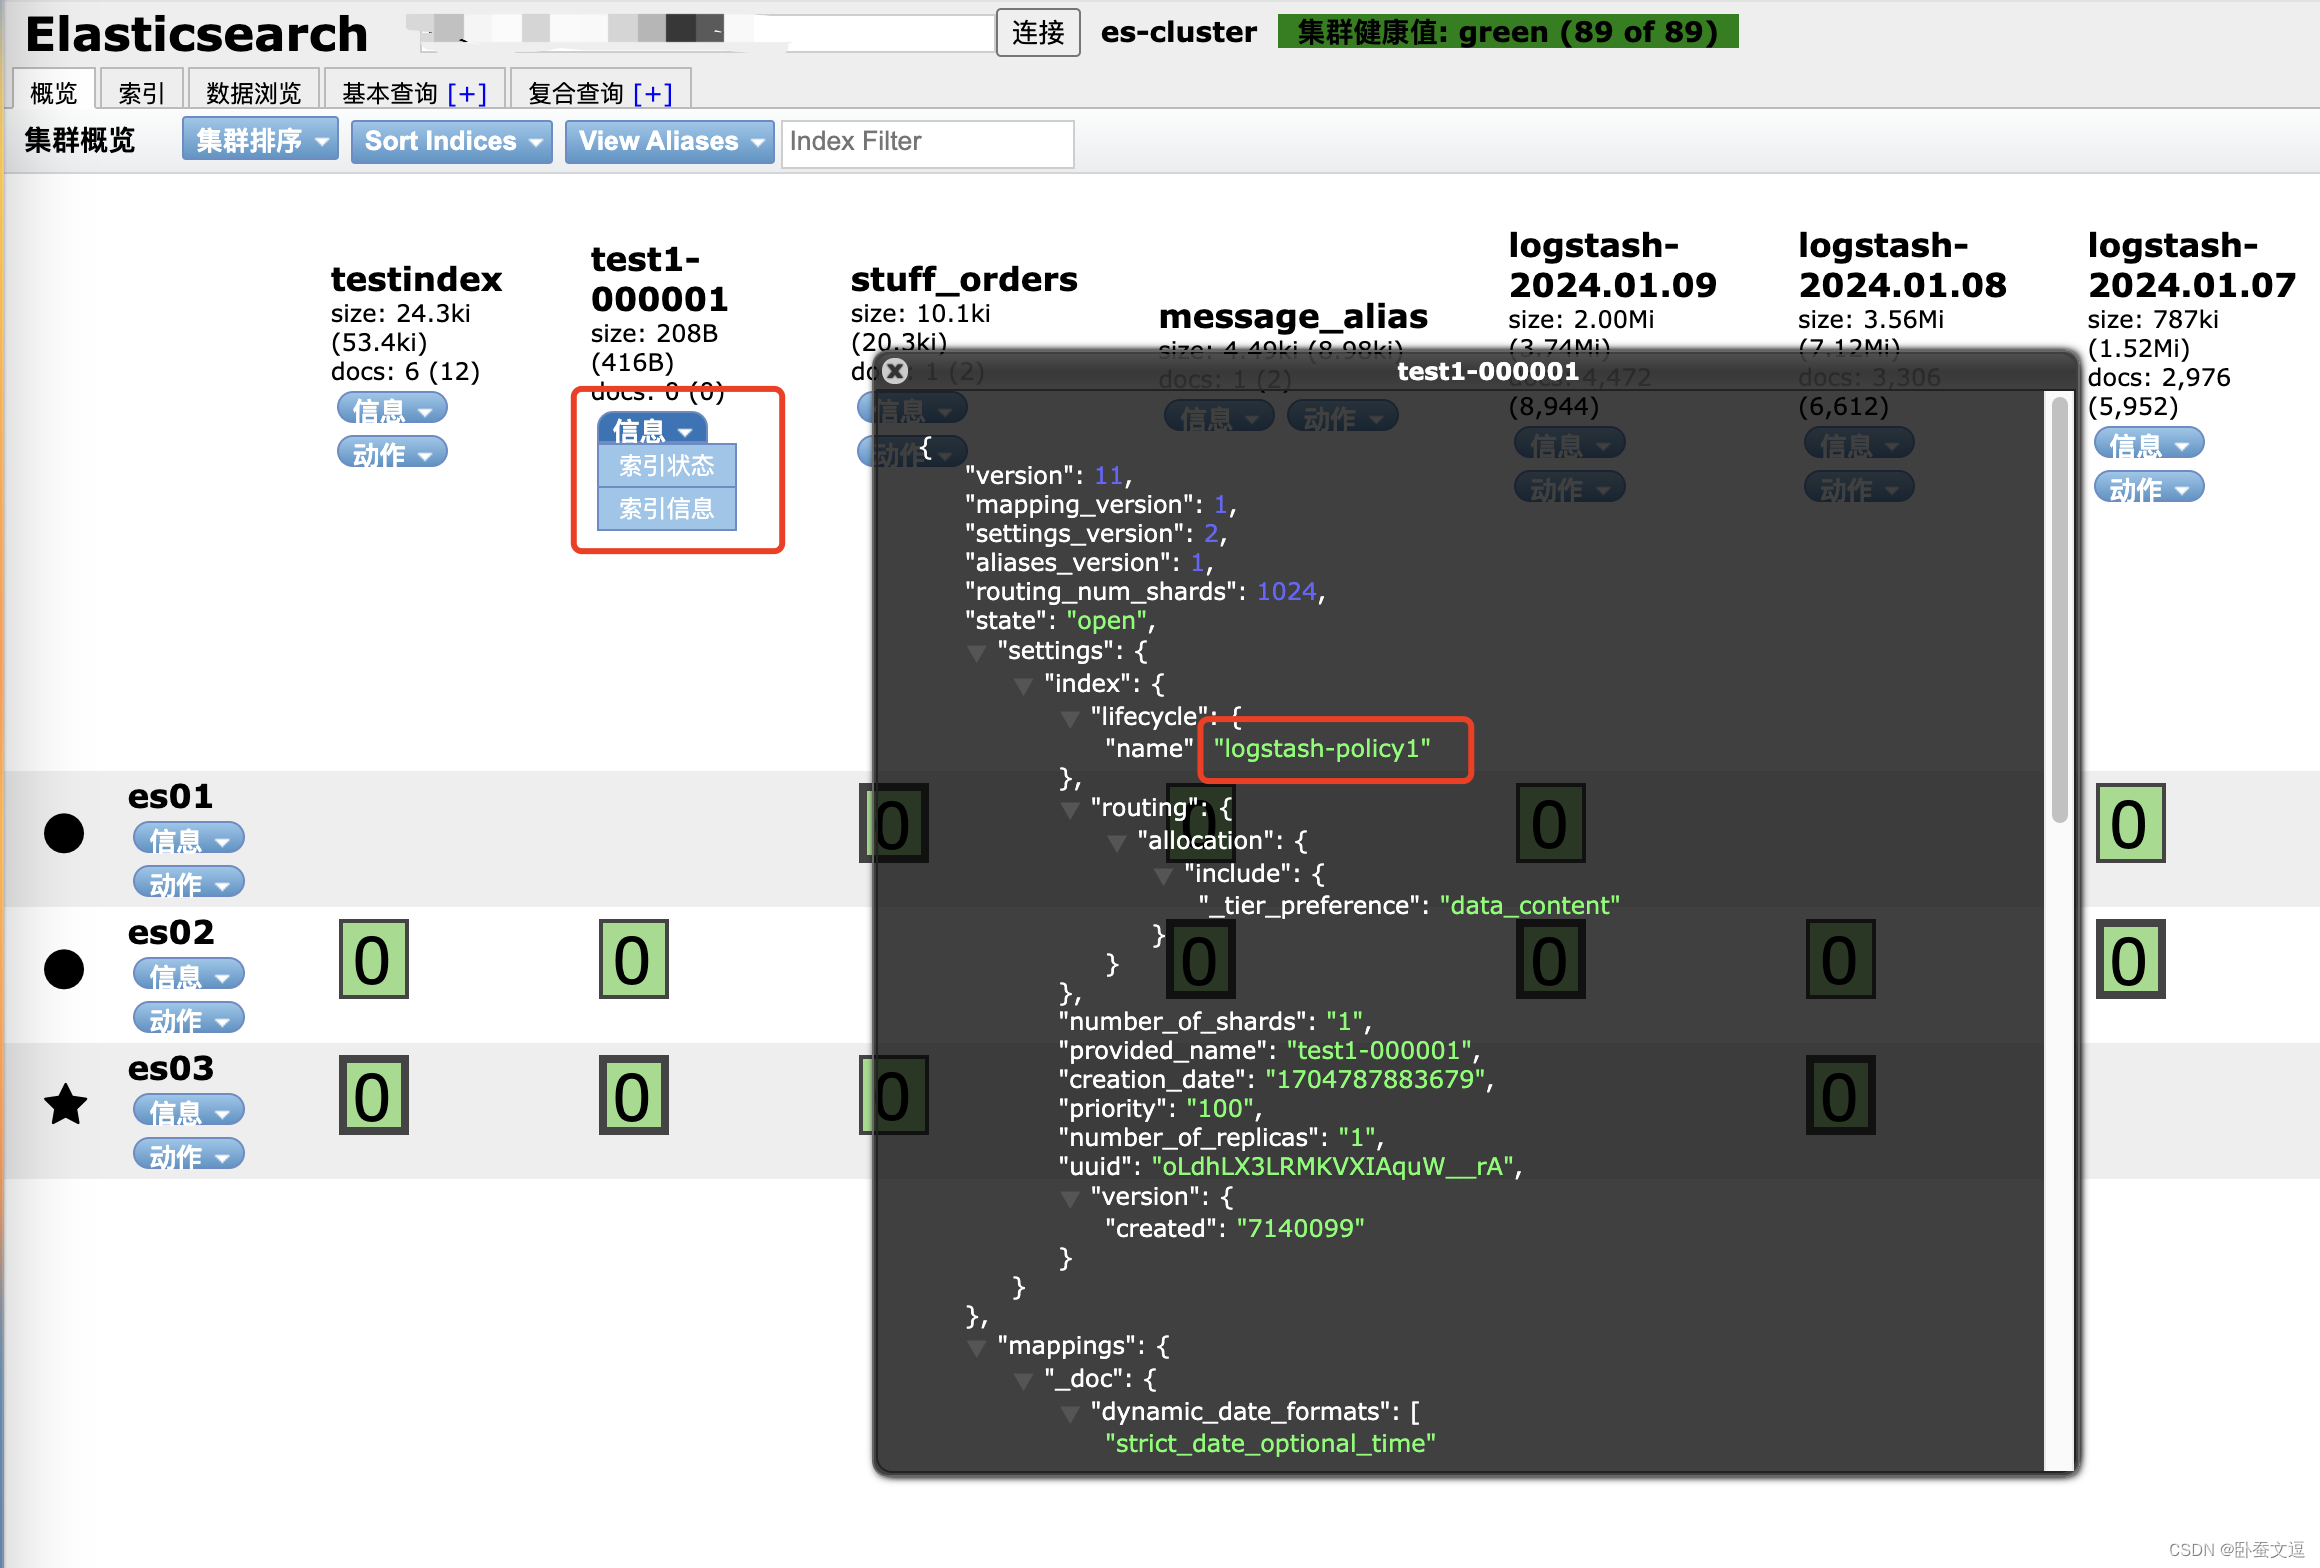Close the test1-000001 JSON popup
Viewport: 2320px width, 1568px height.
pyautogui.click(x=895, y=371)
